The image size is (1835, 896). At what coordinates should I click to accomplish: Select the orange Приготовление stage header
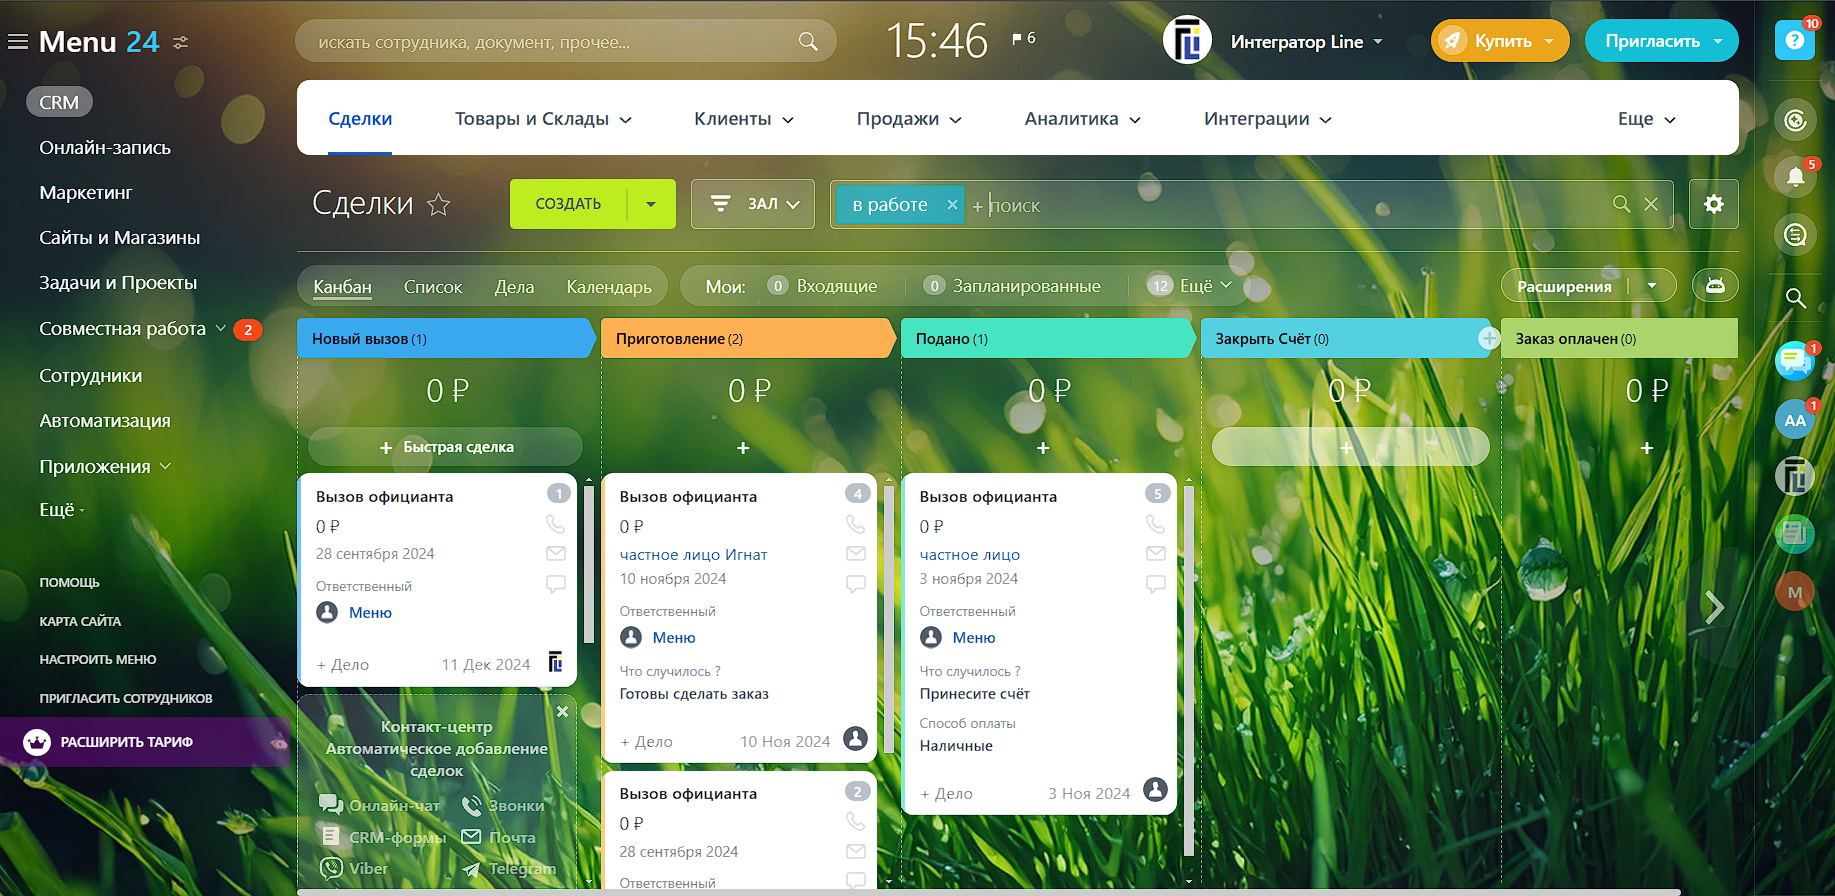747,339
